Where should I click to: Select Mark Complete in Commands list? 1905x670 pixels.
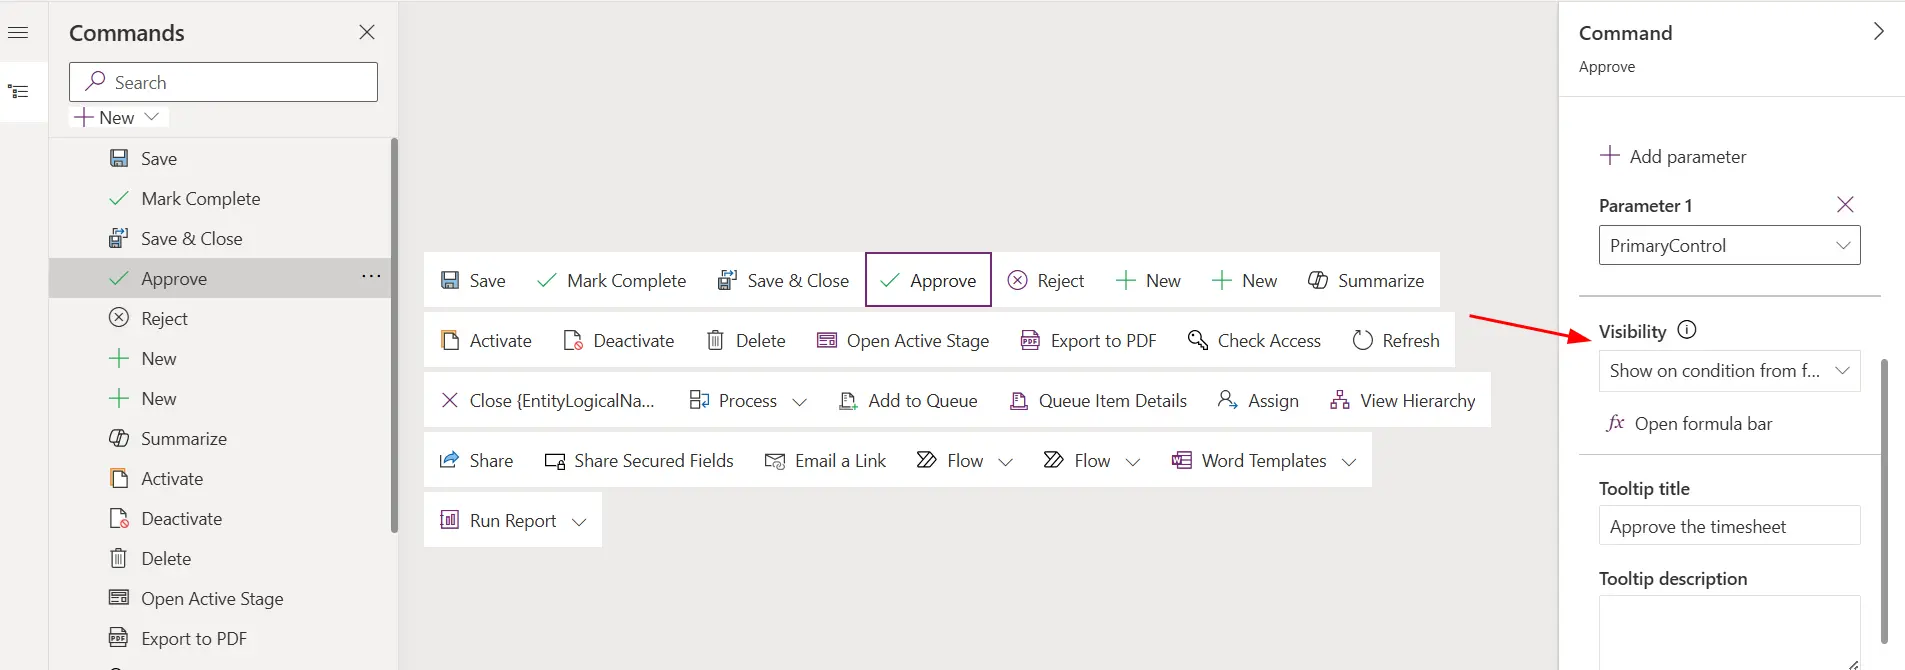219,198
